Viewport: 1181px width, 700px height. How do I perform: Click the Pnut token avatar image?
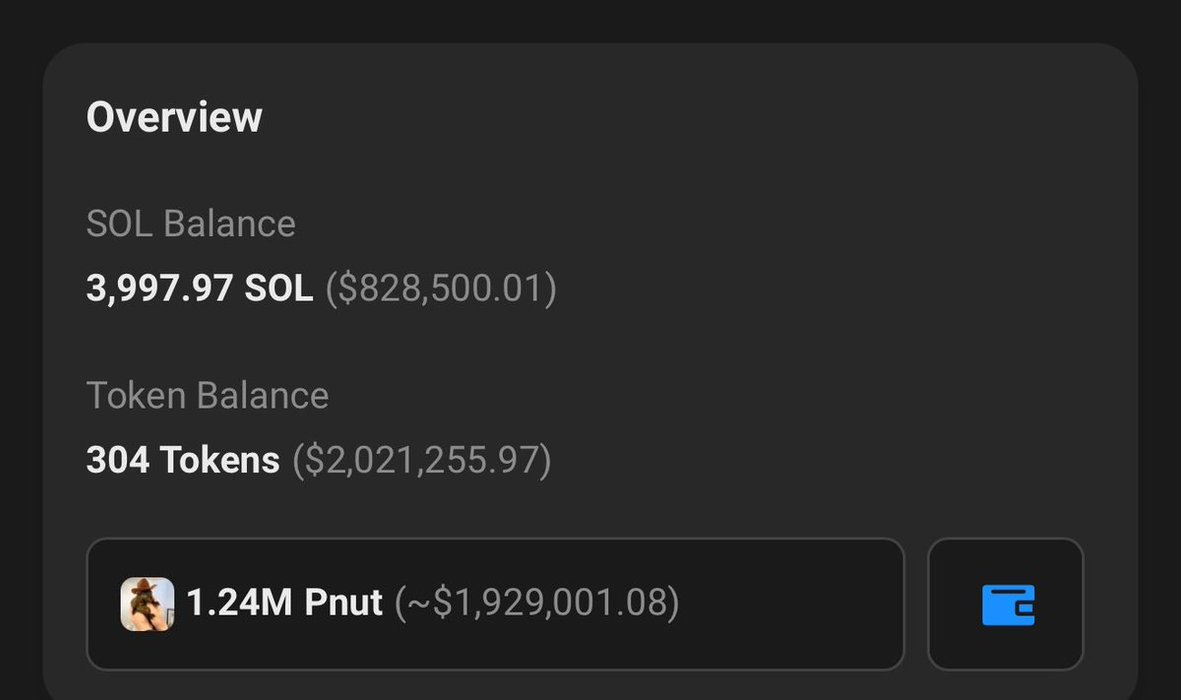[x=147, y=604]
